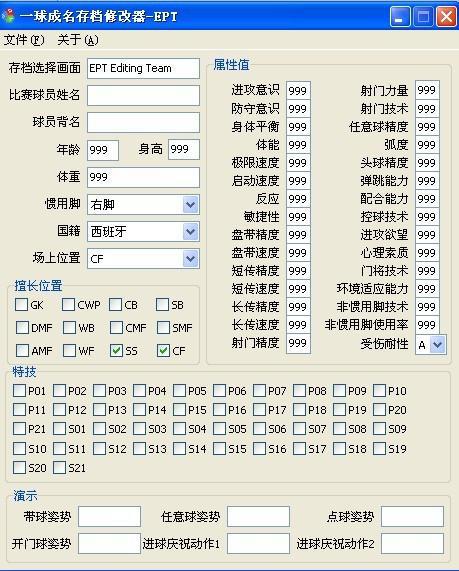Tick the S01 special skill checkbox

tap(59, 429)
